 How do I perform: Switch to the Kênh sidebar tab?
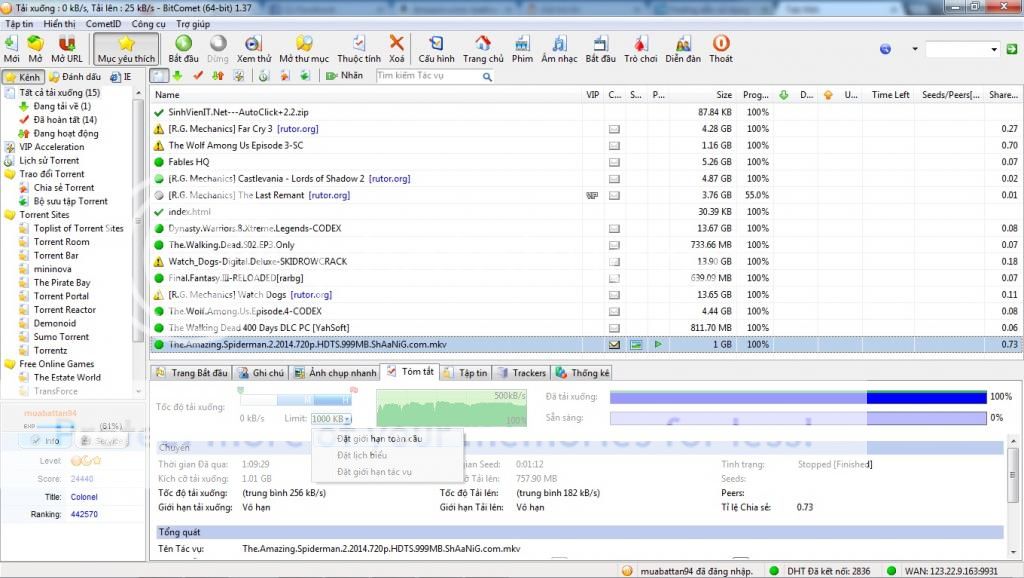[x=24, y=77]
